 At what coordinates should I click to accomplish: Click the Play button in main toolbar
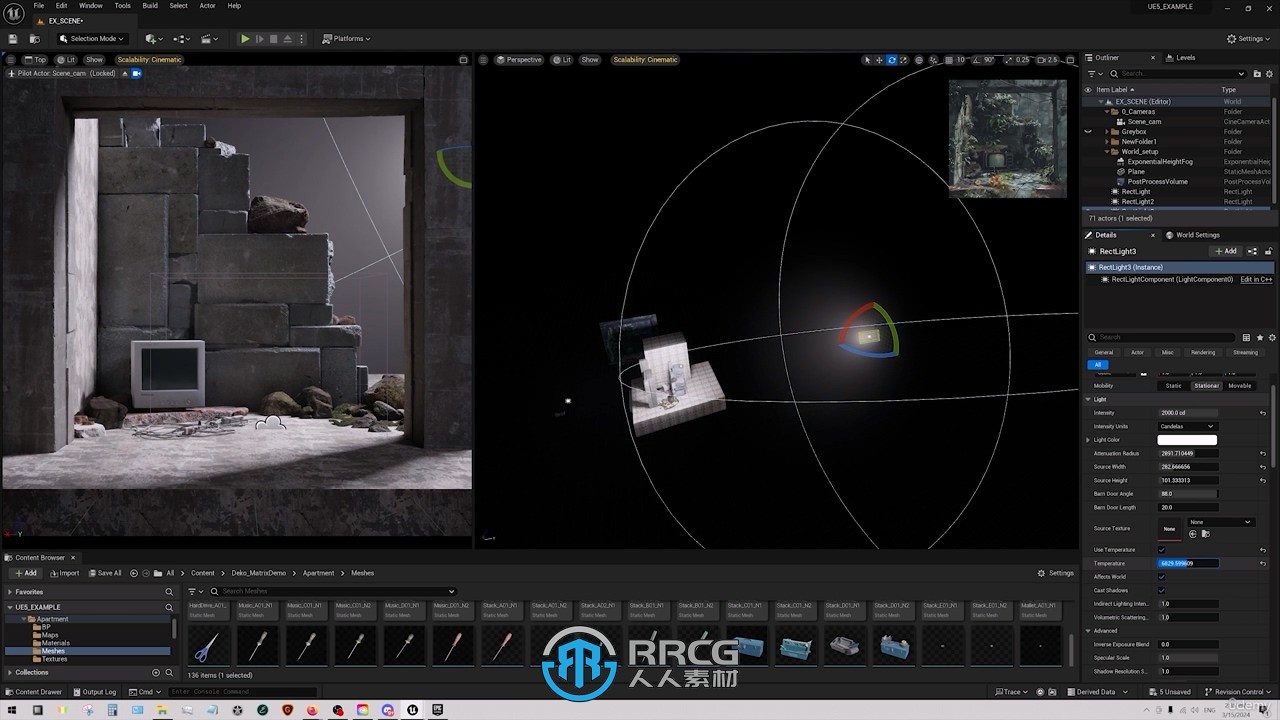245,39
